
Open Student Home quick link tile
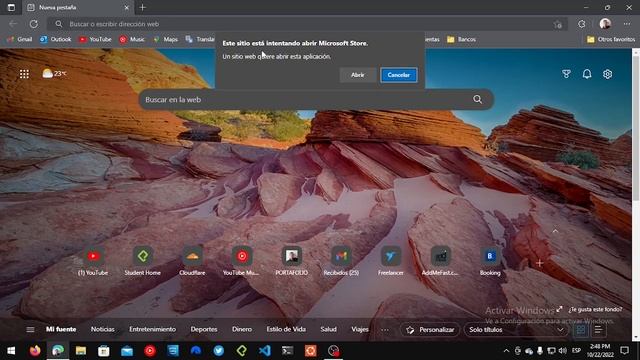click(142, 261)
